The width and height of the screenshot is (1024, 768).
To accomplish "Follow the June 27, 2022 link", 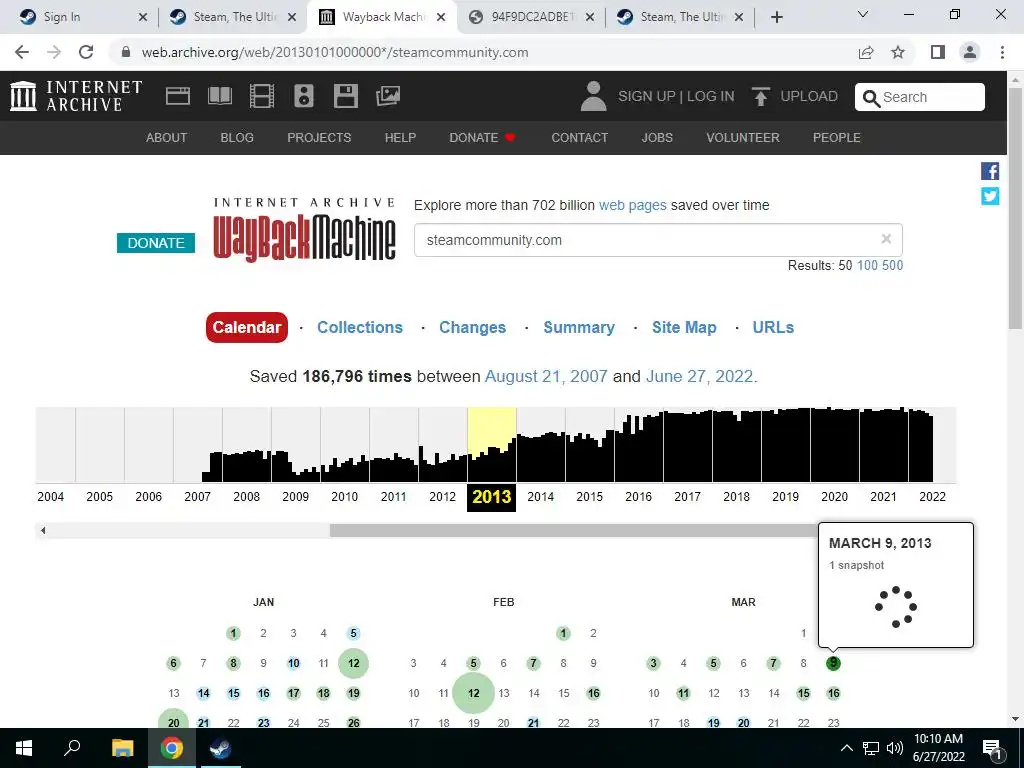I will [699, 376].
